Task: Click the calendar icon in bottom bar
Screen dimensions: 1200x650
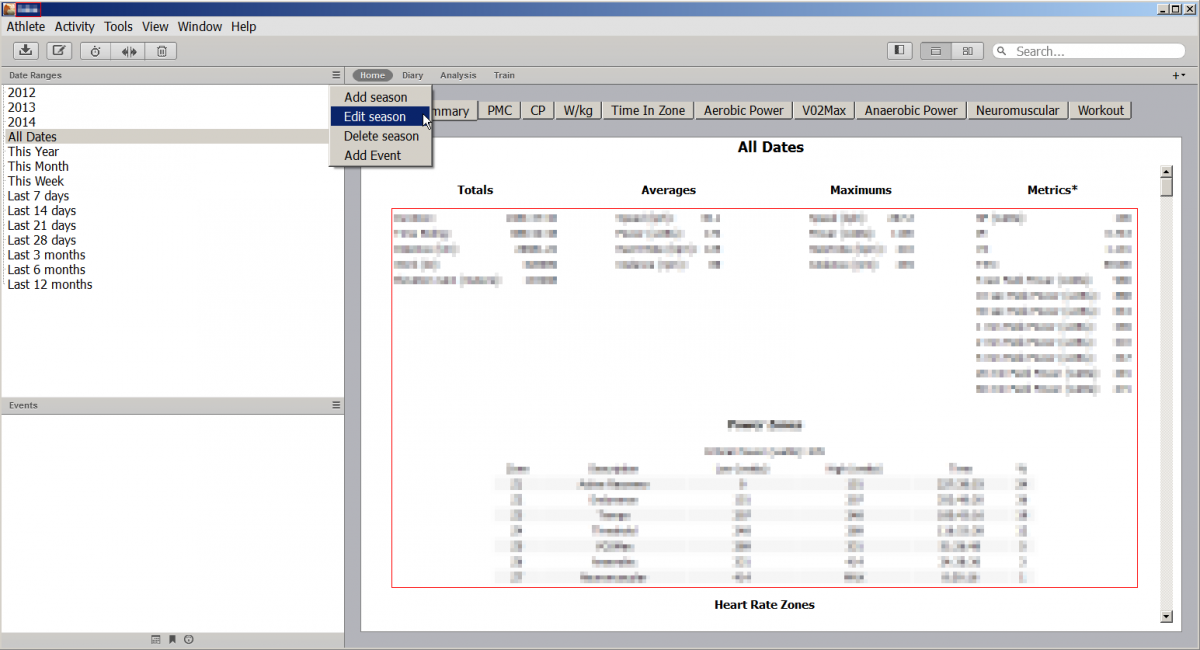Action: pos(155,640)
